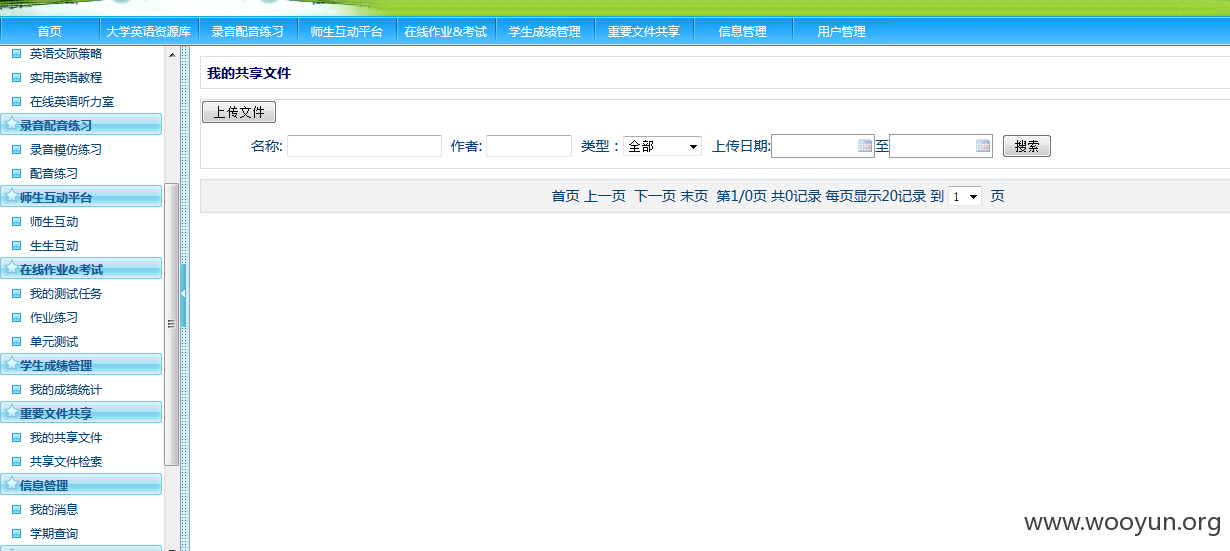Open 单元测试 in sidebar
This screenshot has height=551, width=1230.
coord(54,341)
